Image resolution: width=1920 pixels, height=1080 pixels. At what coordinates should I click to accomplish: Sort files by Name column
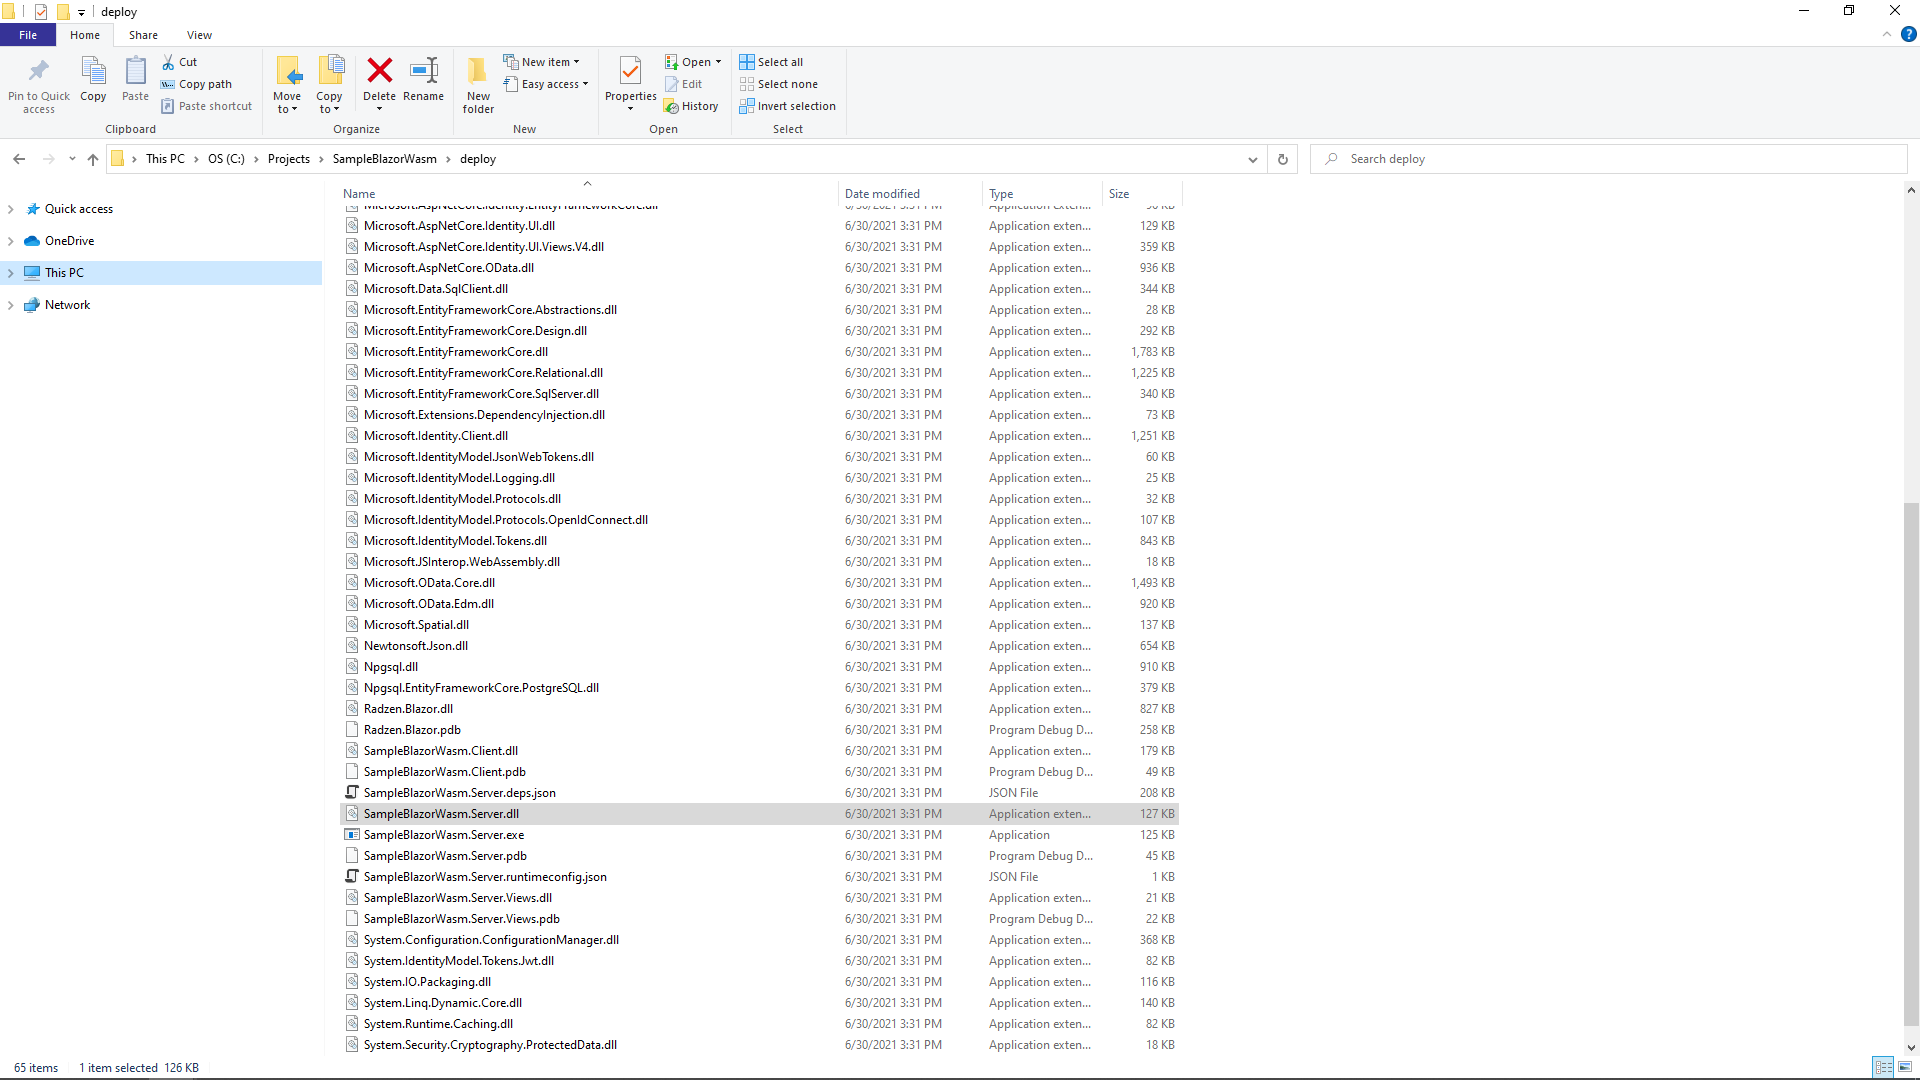coord(587,194)
